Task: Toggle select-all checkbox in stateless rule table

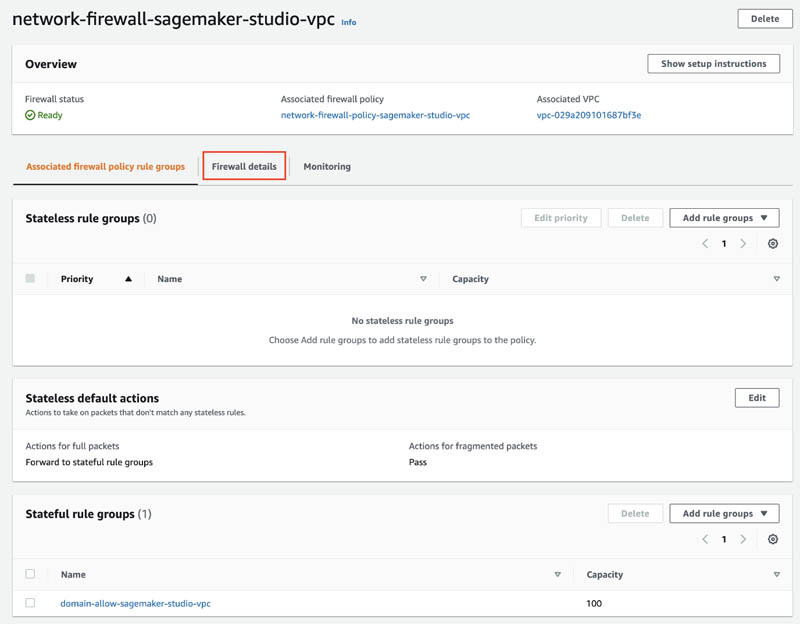Action: click(x=30, y=278)
